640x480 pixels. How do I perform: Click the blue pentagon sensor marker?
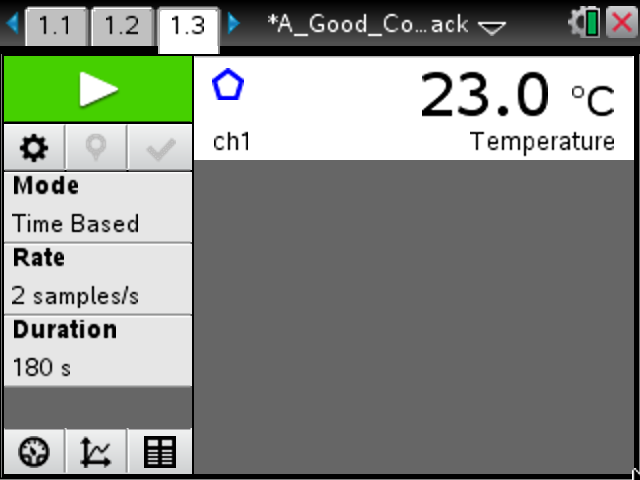(x=228, y=84)
